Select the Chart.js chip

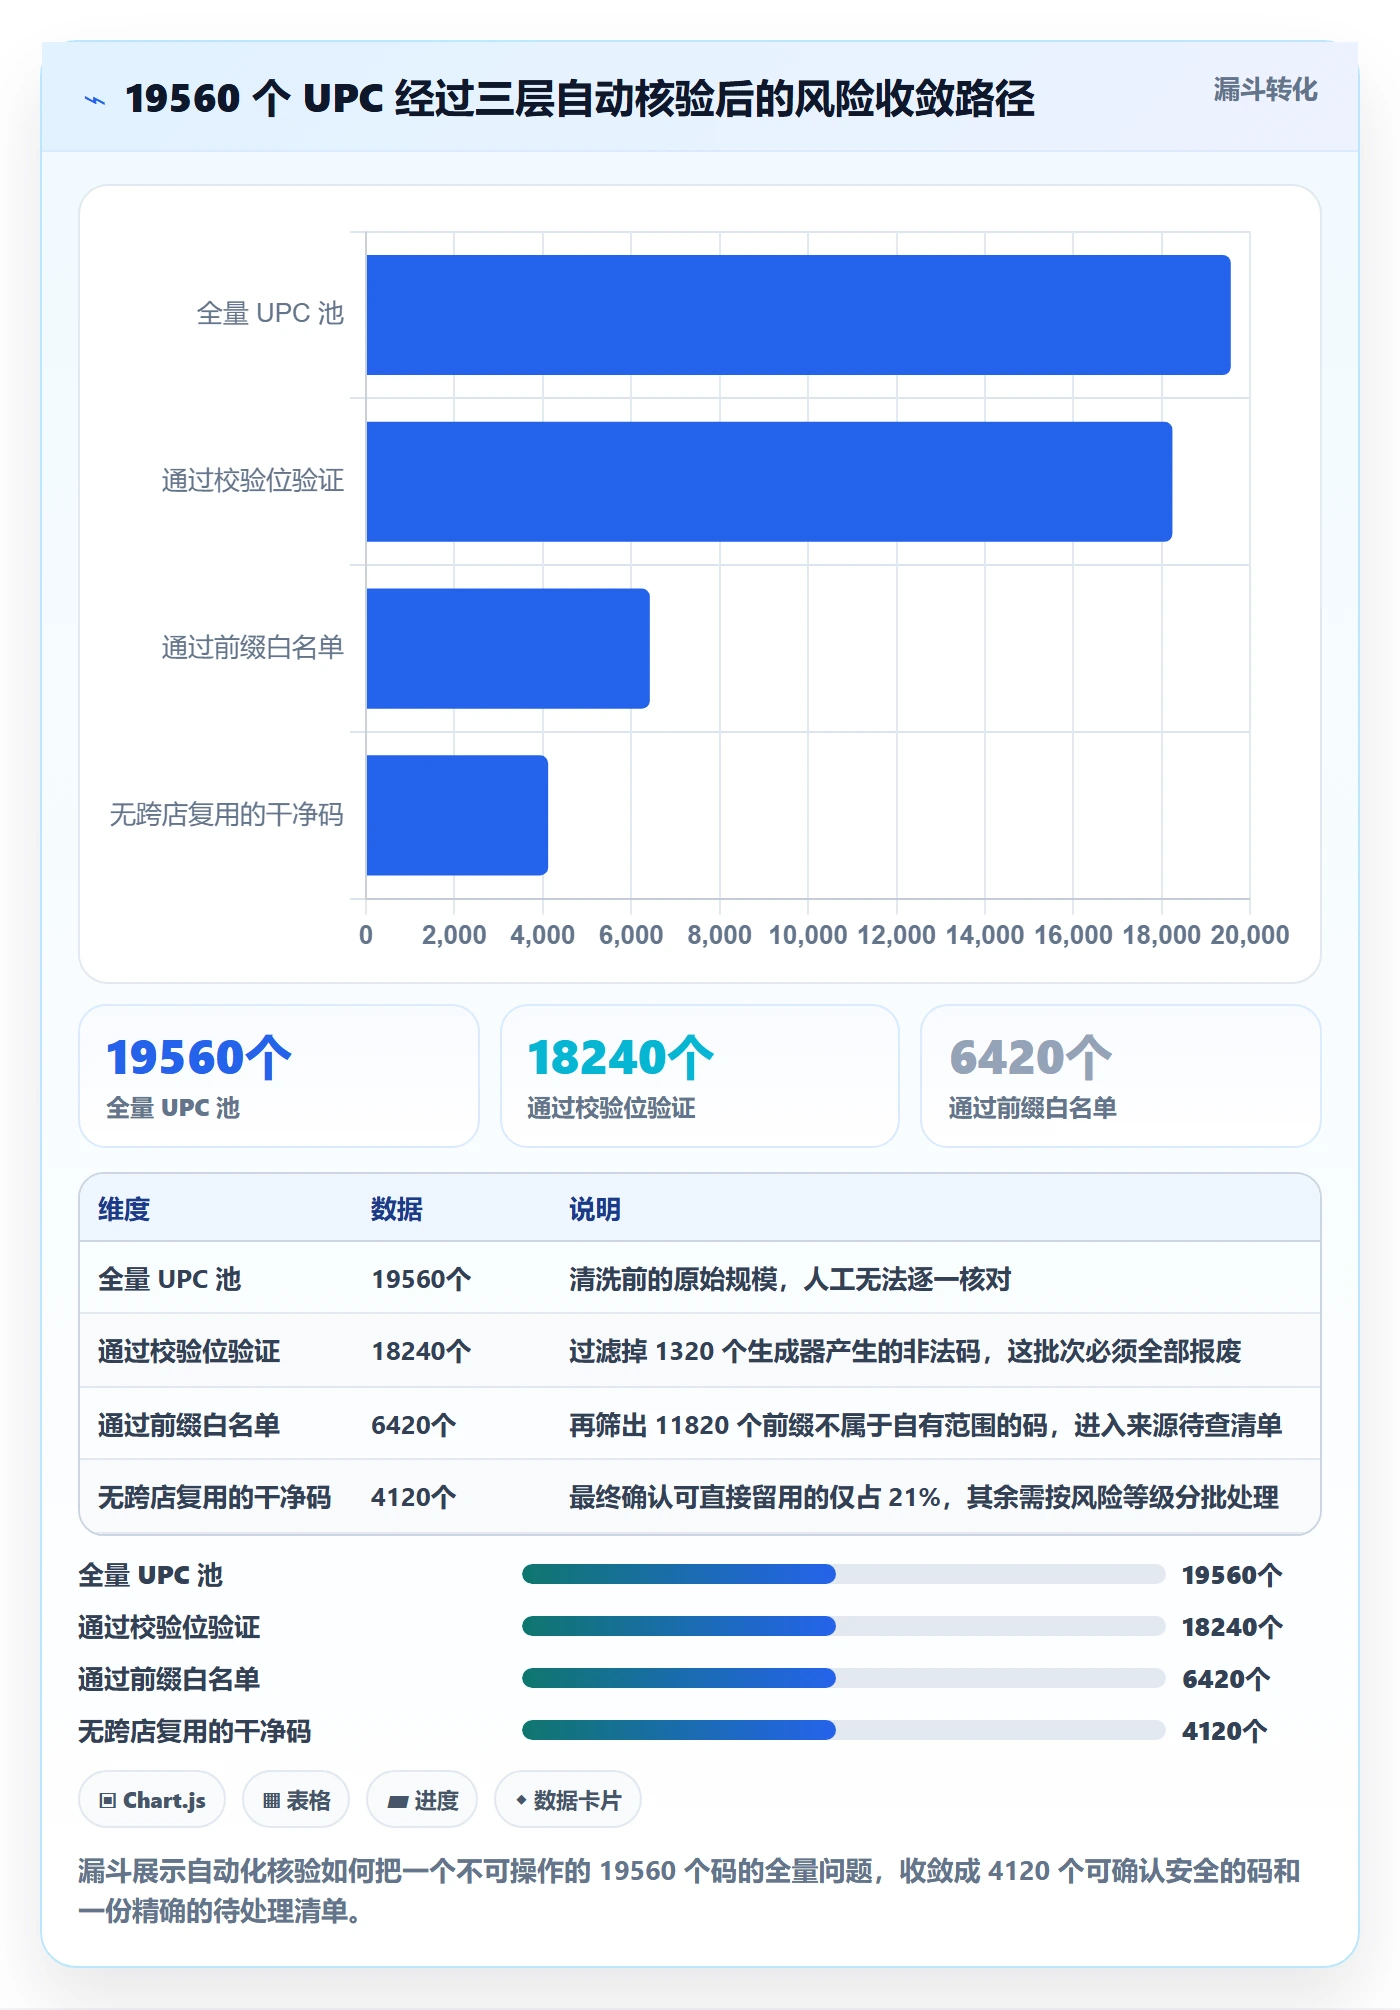click(x=152, y=1800)
